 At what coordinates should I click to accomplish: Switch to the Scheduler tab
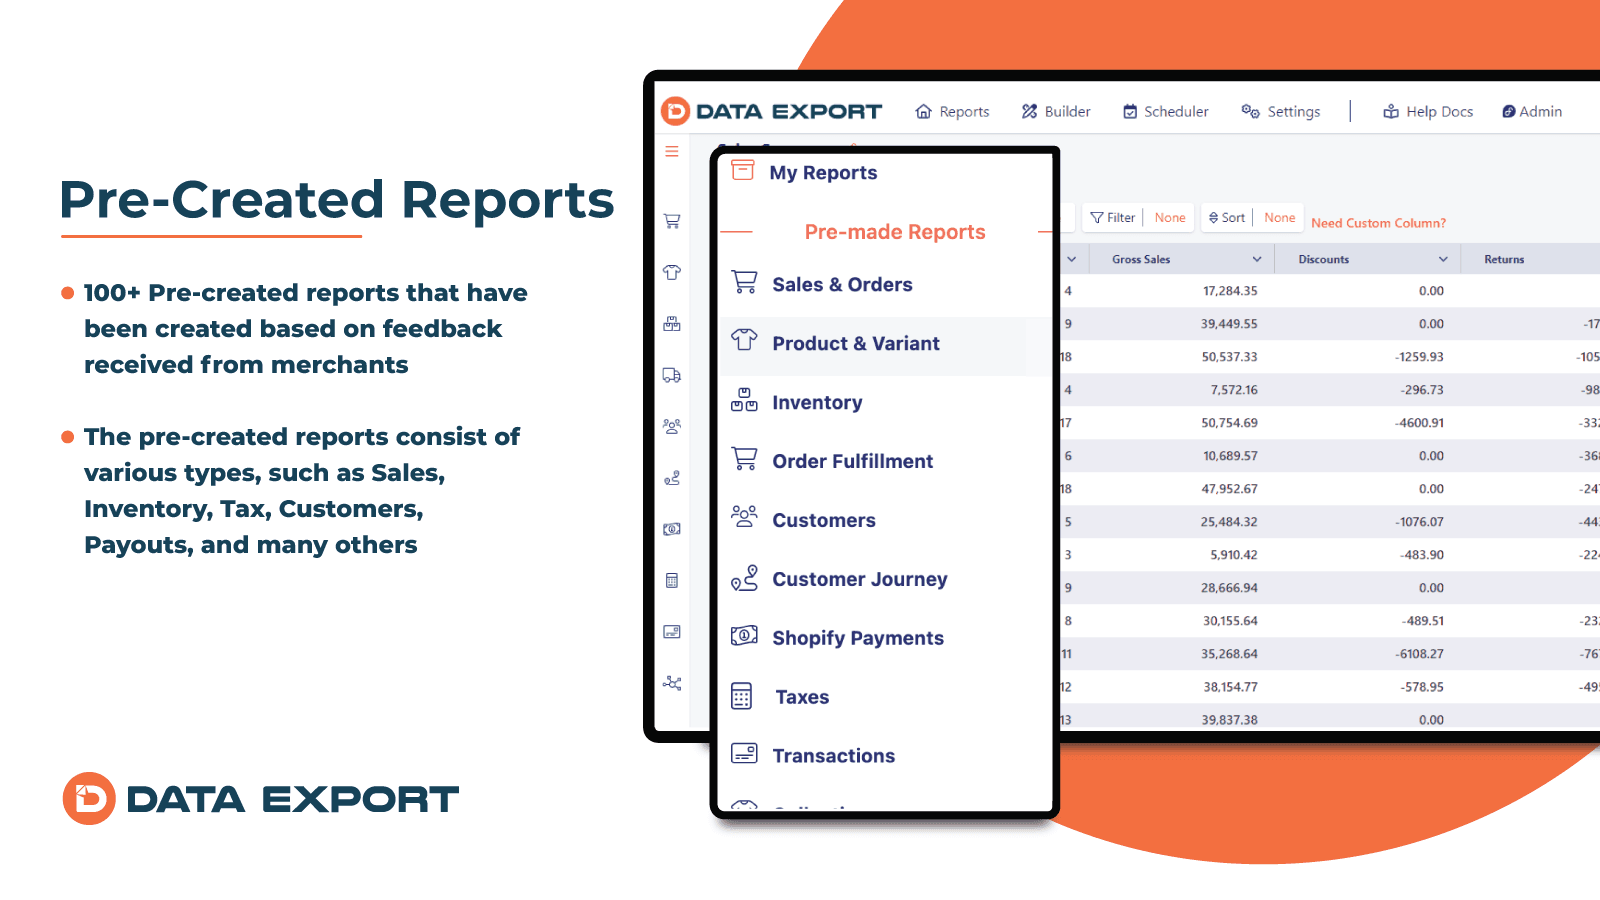1165,111
